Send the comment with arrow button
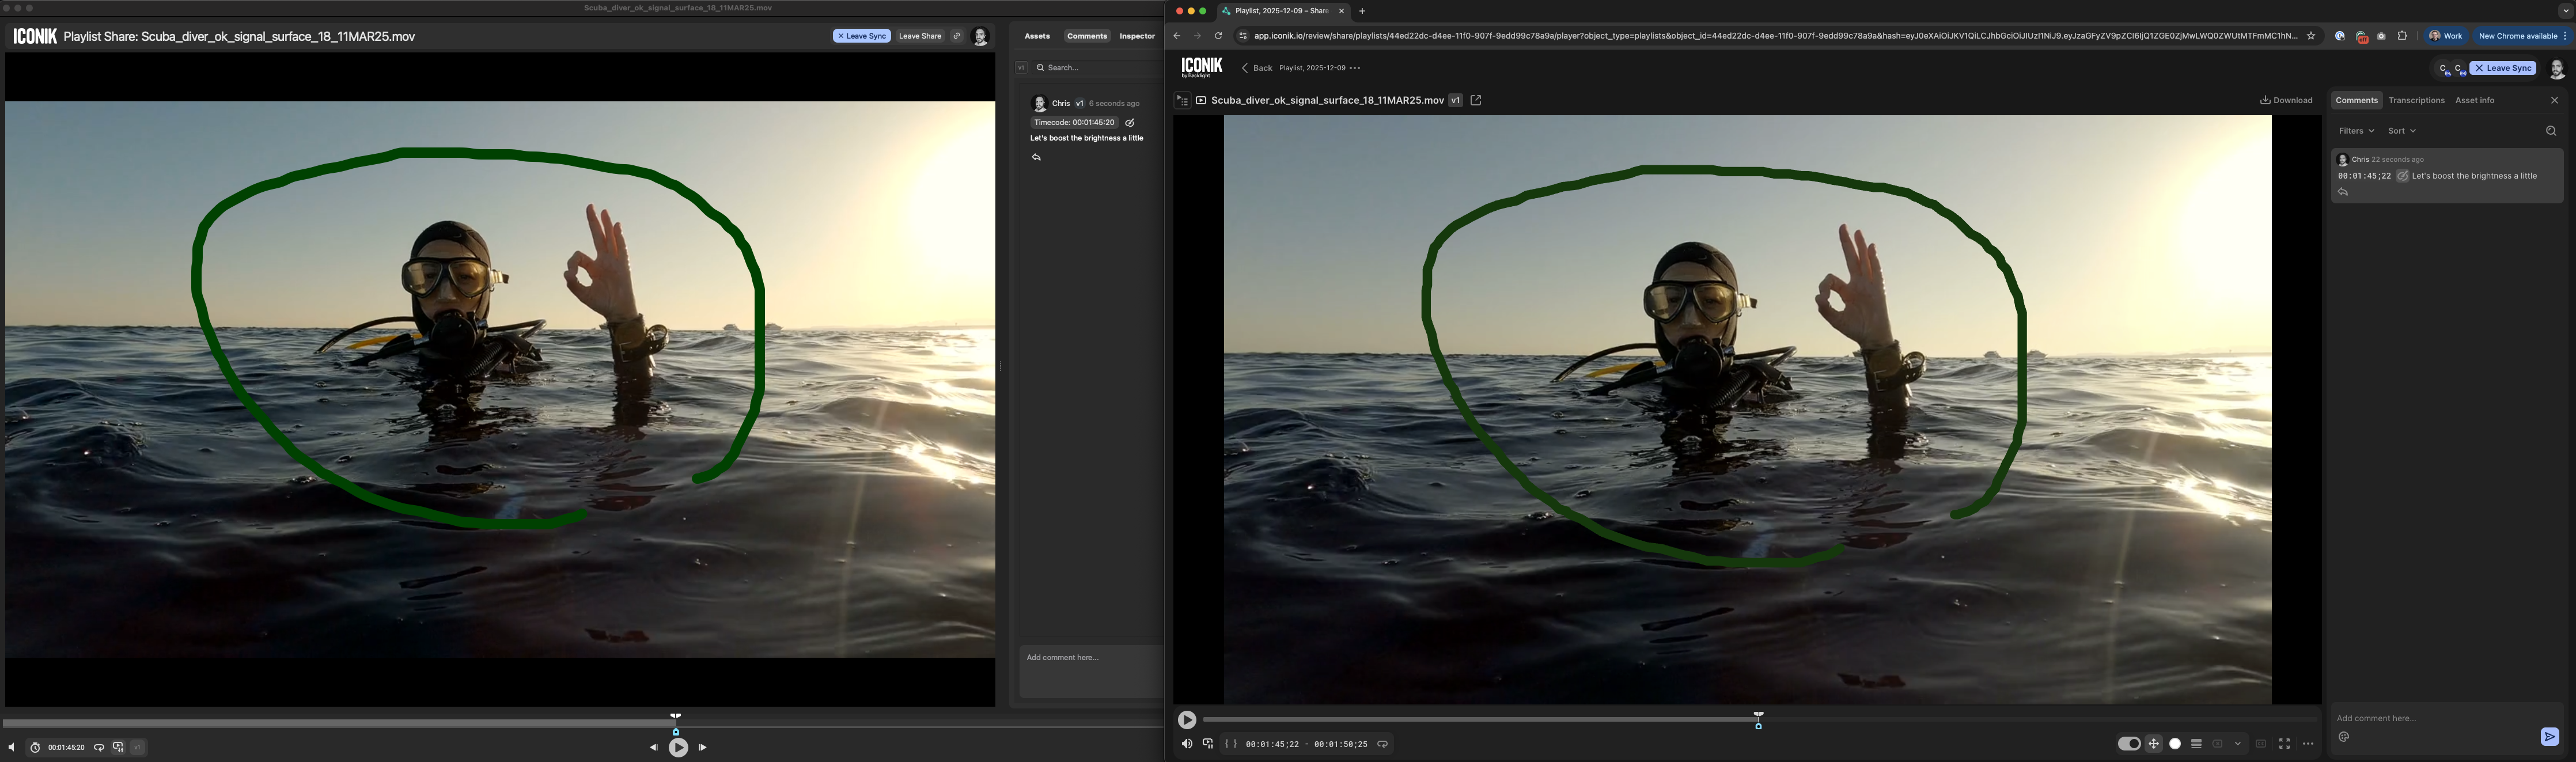Viewport: 2576px width, 762px height. click(2549, 737)
